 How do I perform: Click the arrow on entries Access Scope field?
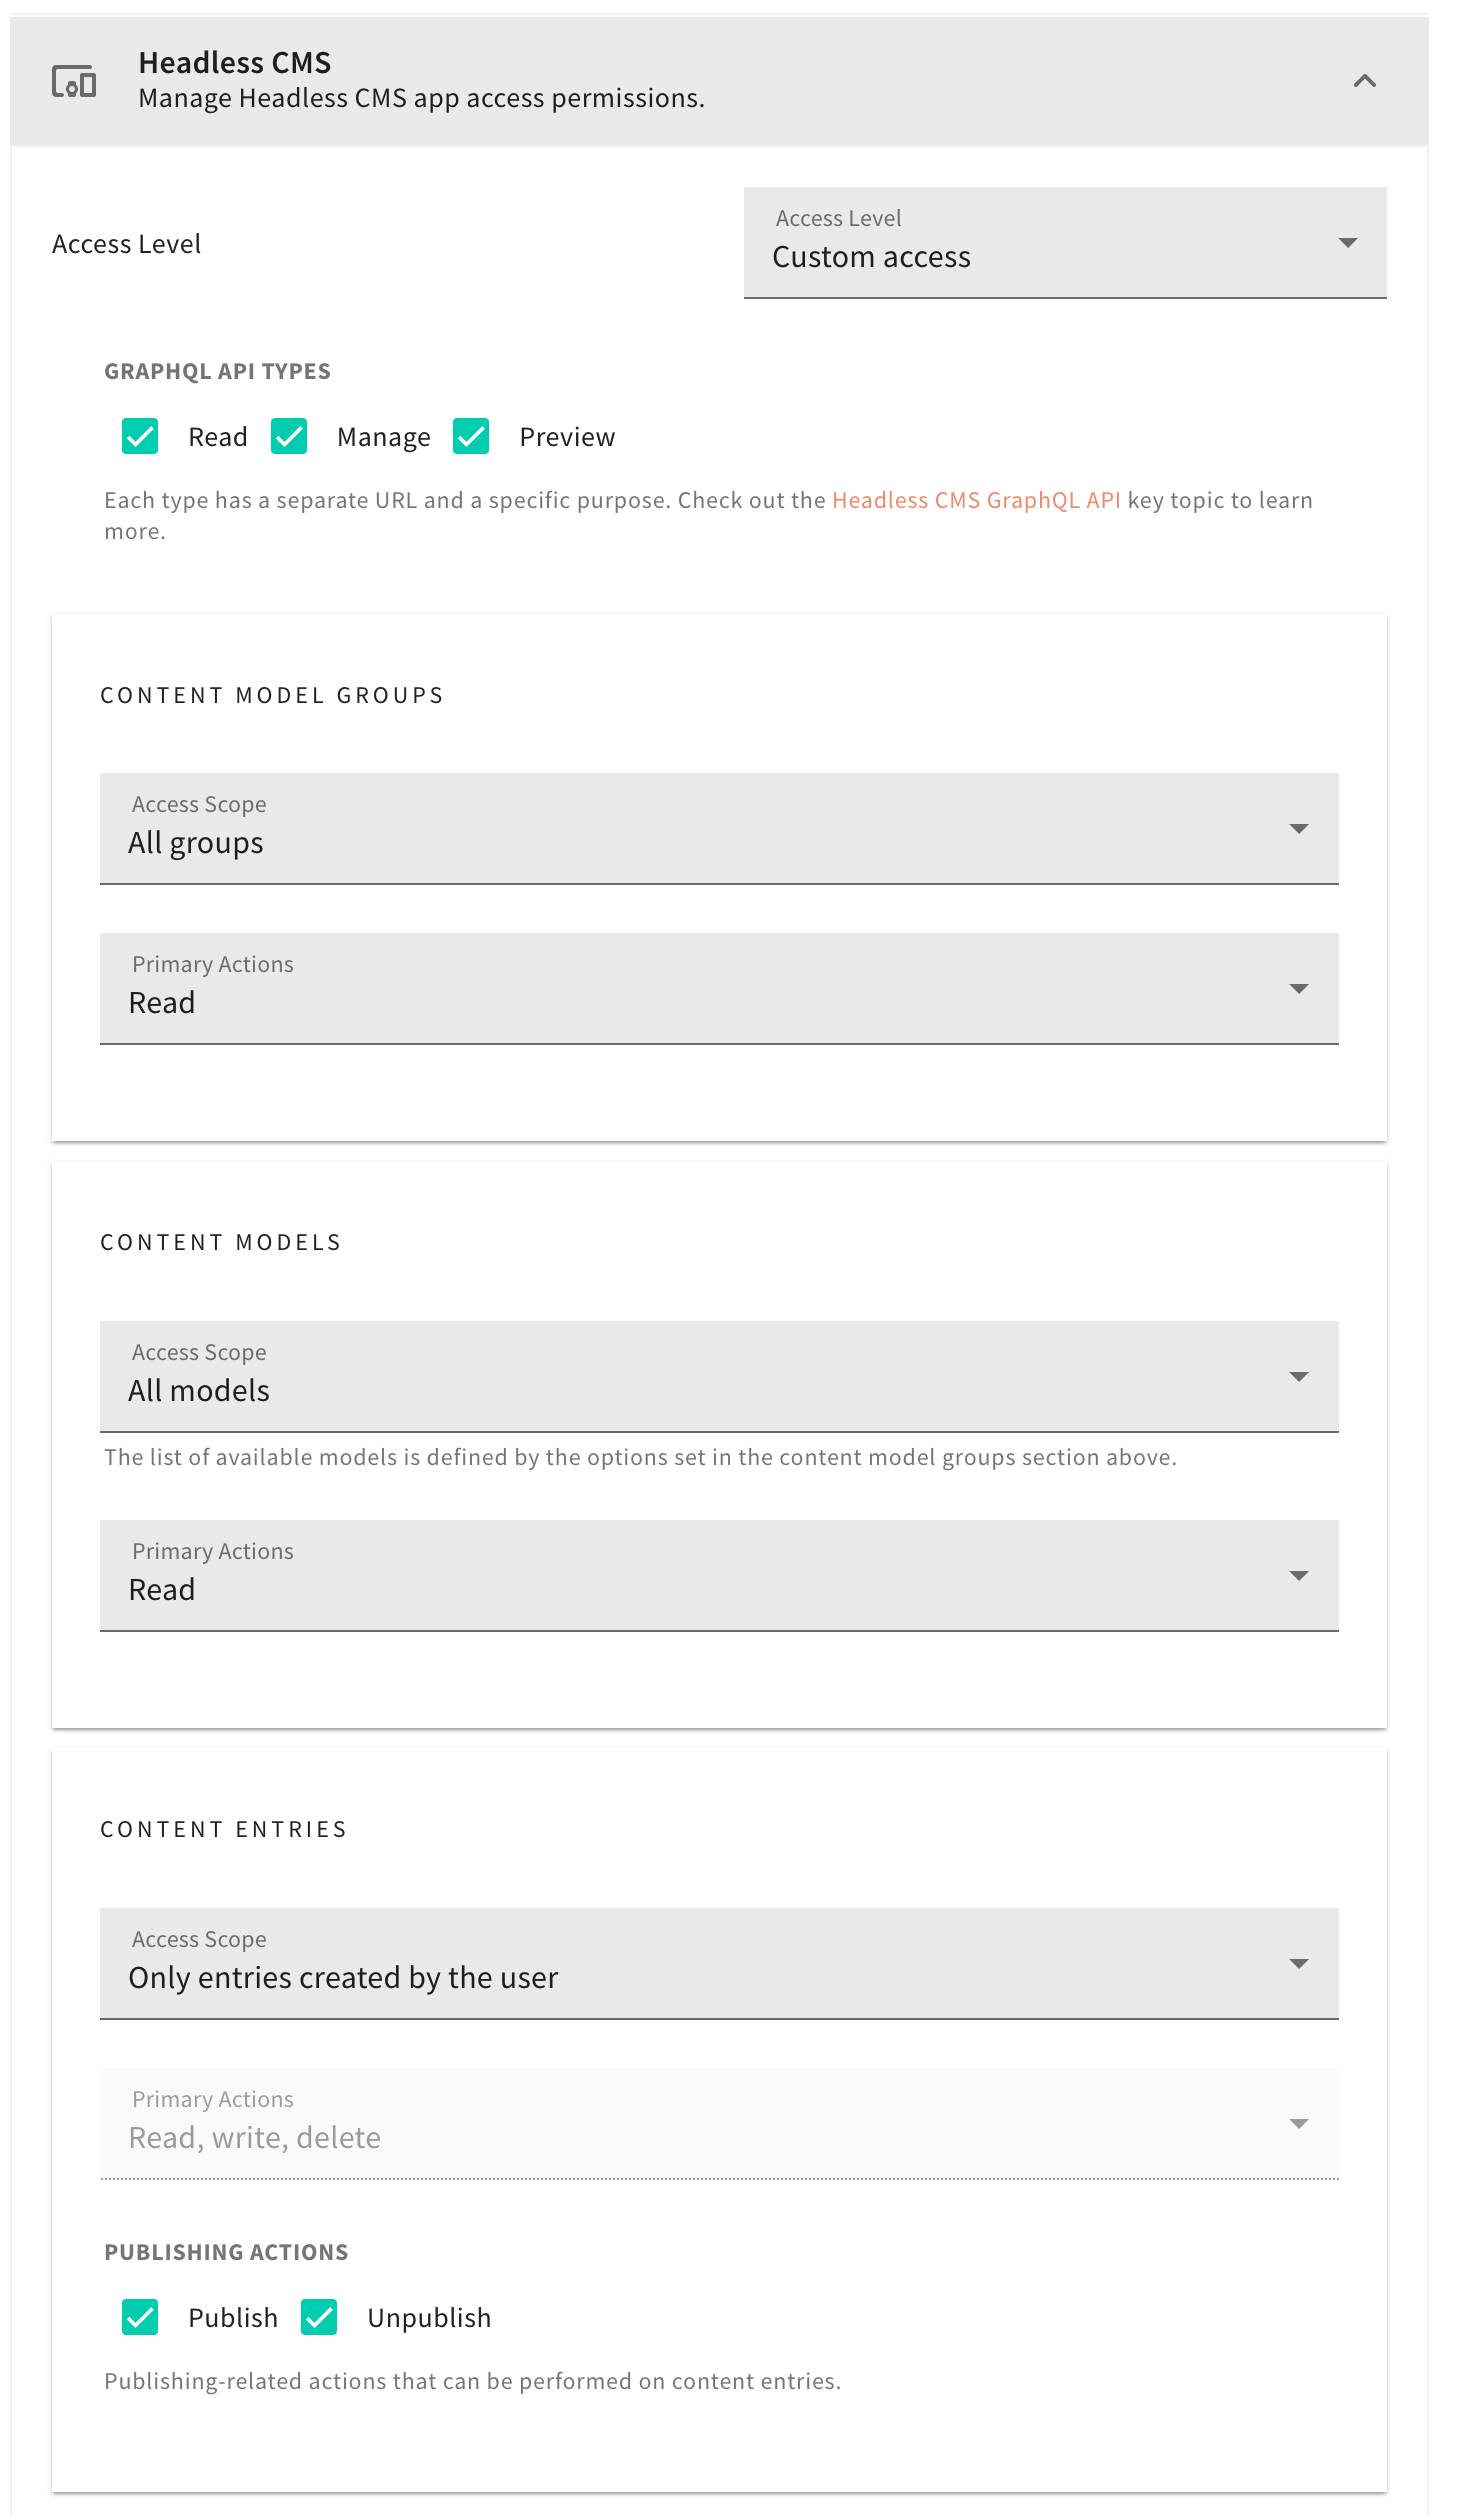coord(1298,1963)
